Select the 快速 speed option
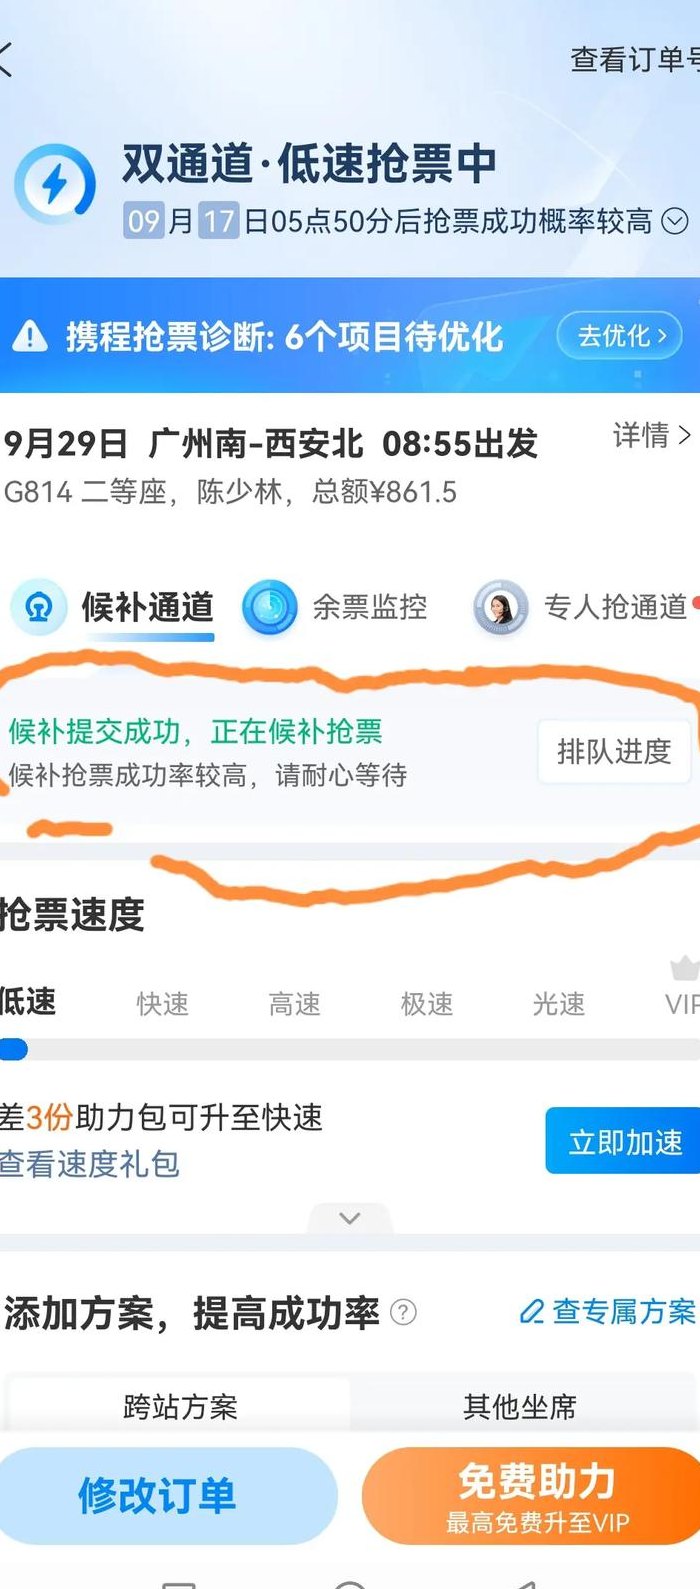This screenshot has width=700, height=1589. coord(163,1003)
